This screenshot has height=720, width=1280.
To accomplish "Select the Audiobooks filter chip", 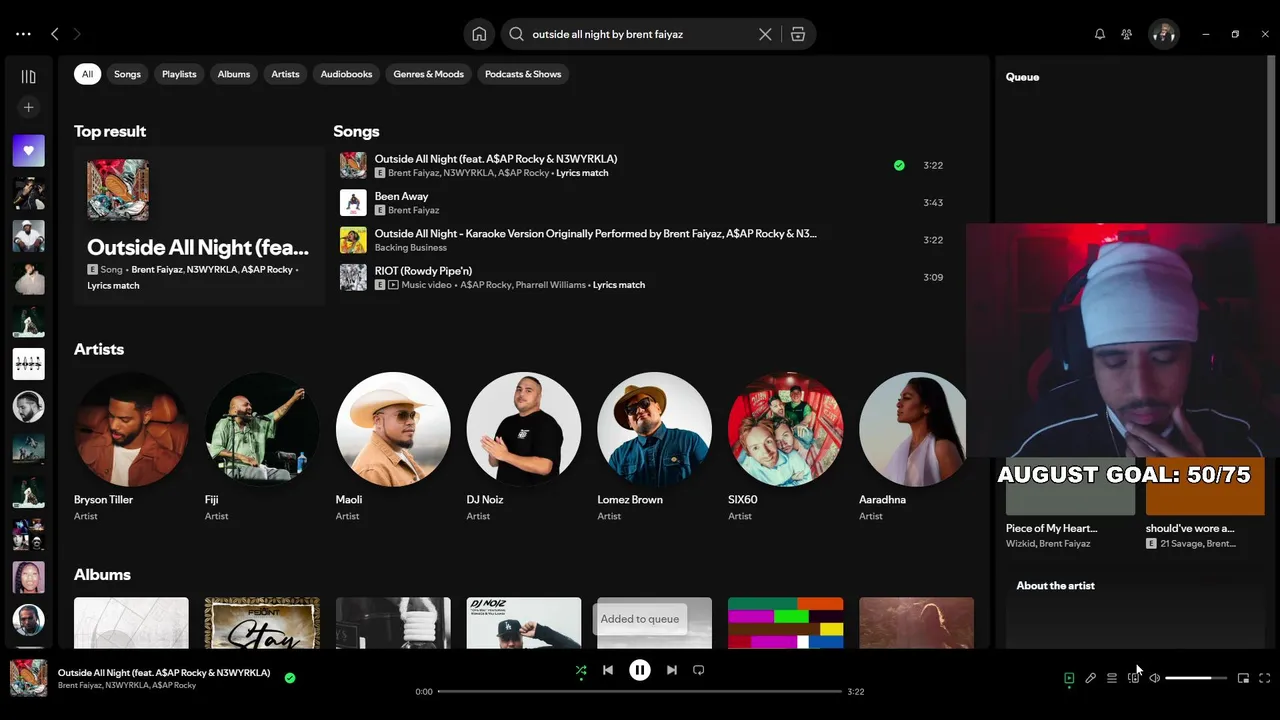I will coord(346,74).
